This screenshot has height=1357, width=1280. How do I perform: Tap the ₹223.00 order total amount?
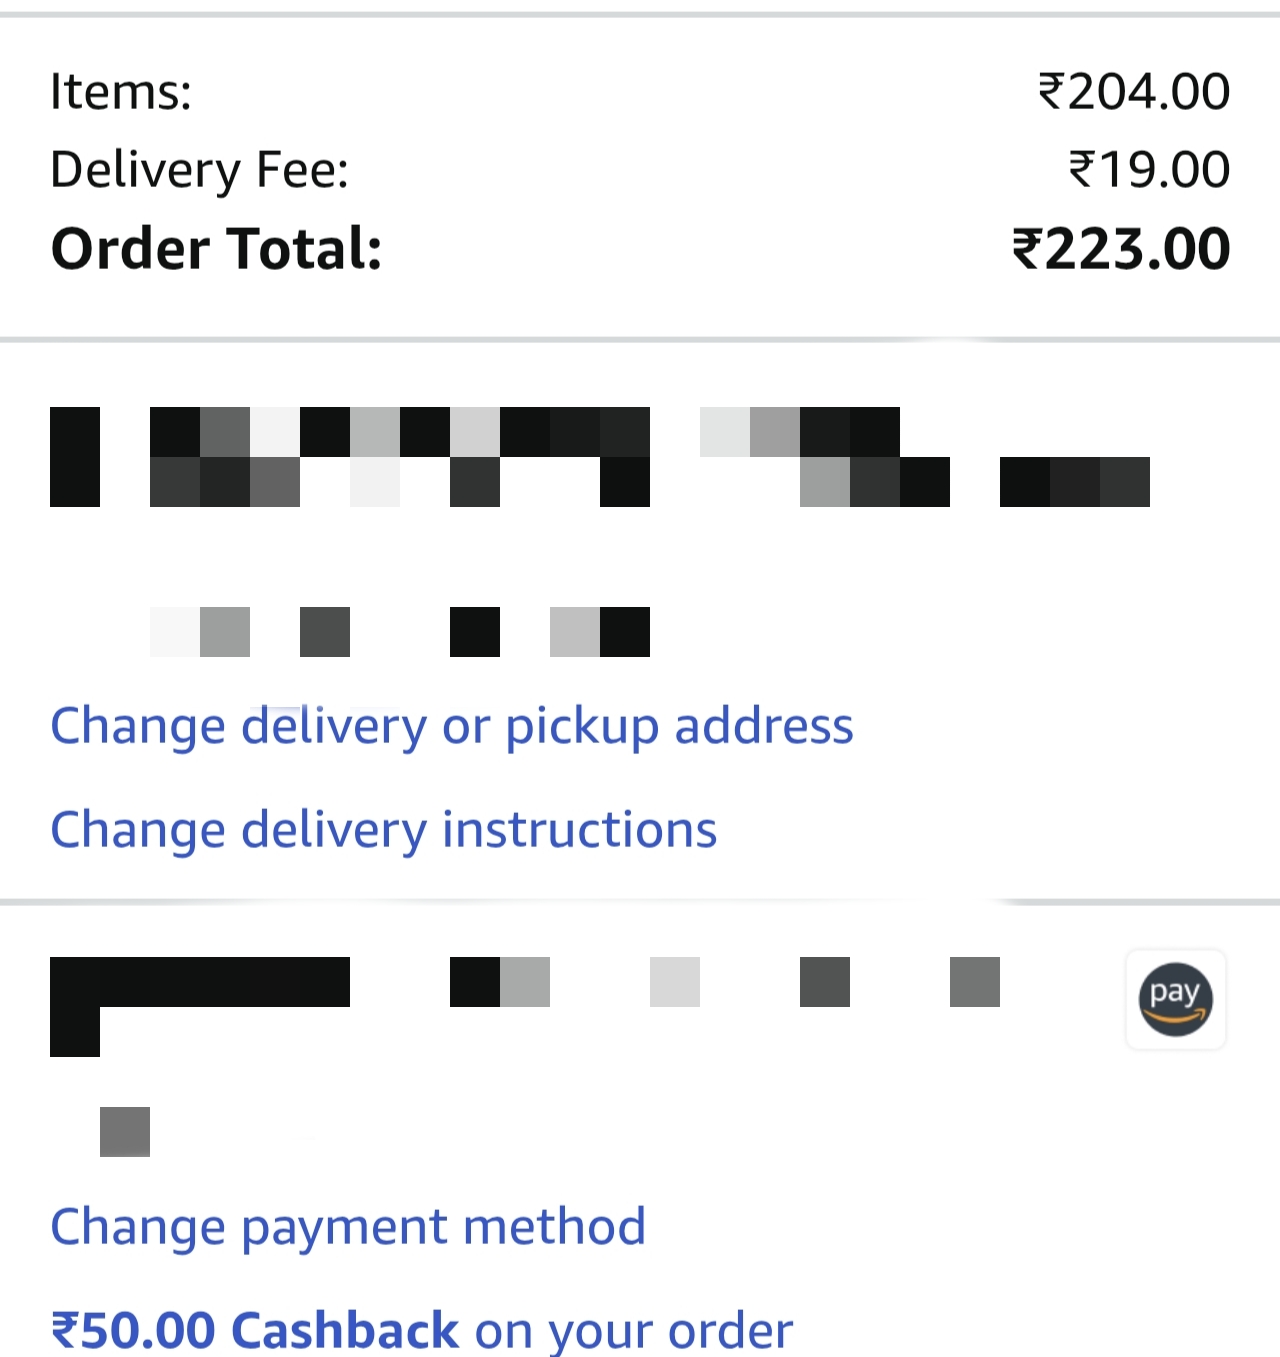(x=1121, y=249)
